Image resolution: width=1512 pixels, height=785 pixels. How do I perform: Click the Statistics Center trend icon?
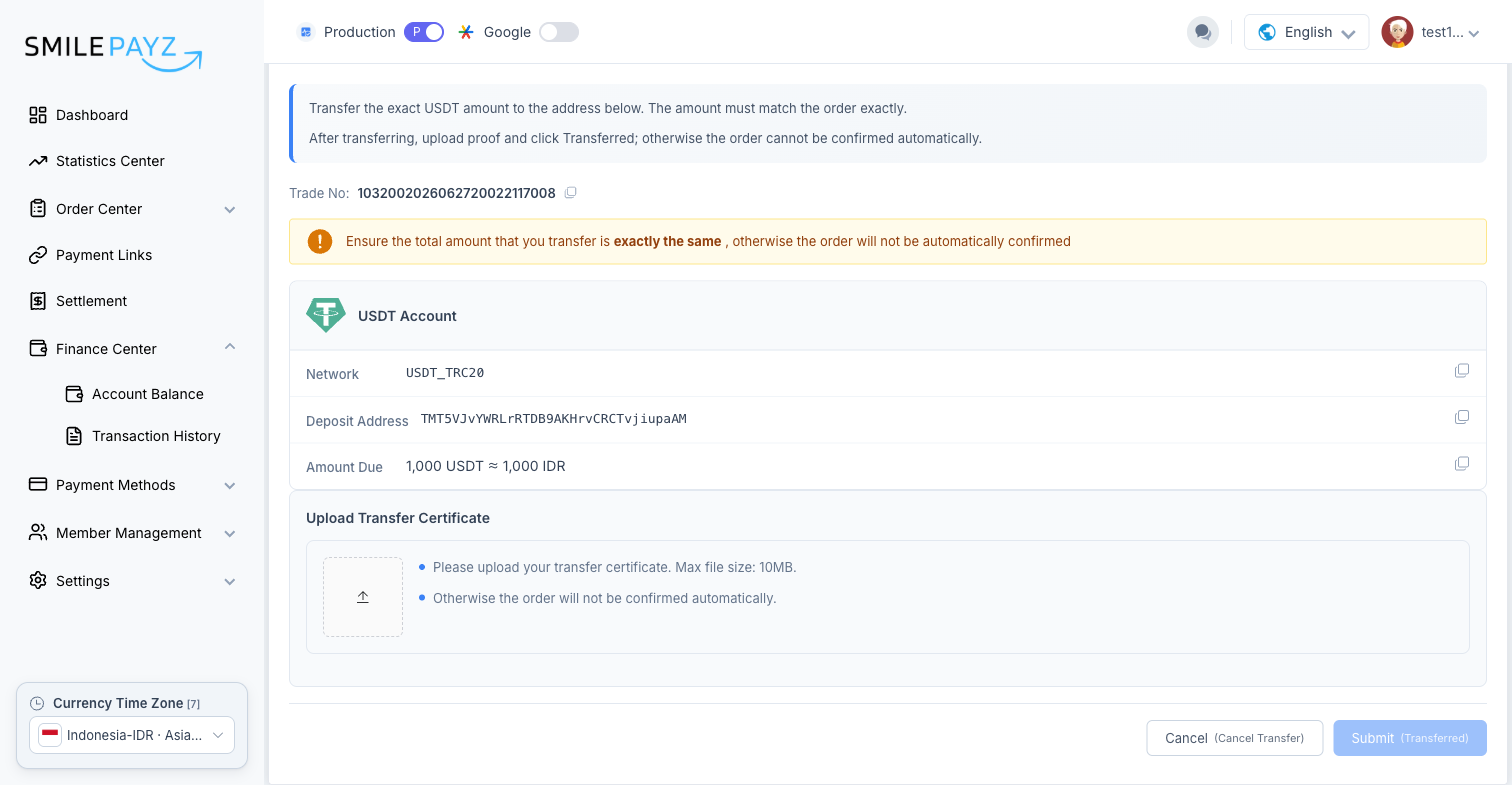point(38,161)
